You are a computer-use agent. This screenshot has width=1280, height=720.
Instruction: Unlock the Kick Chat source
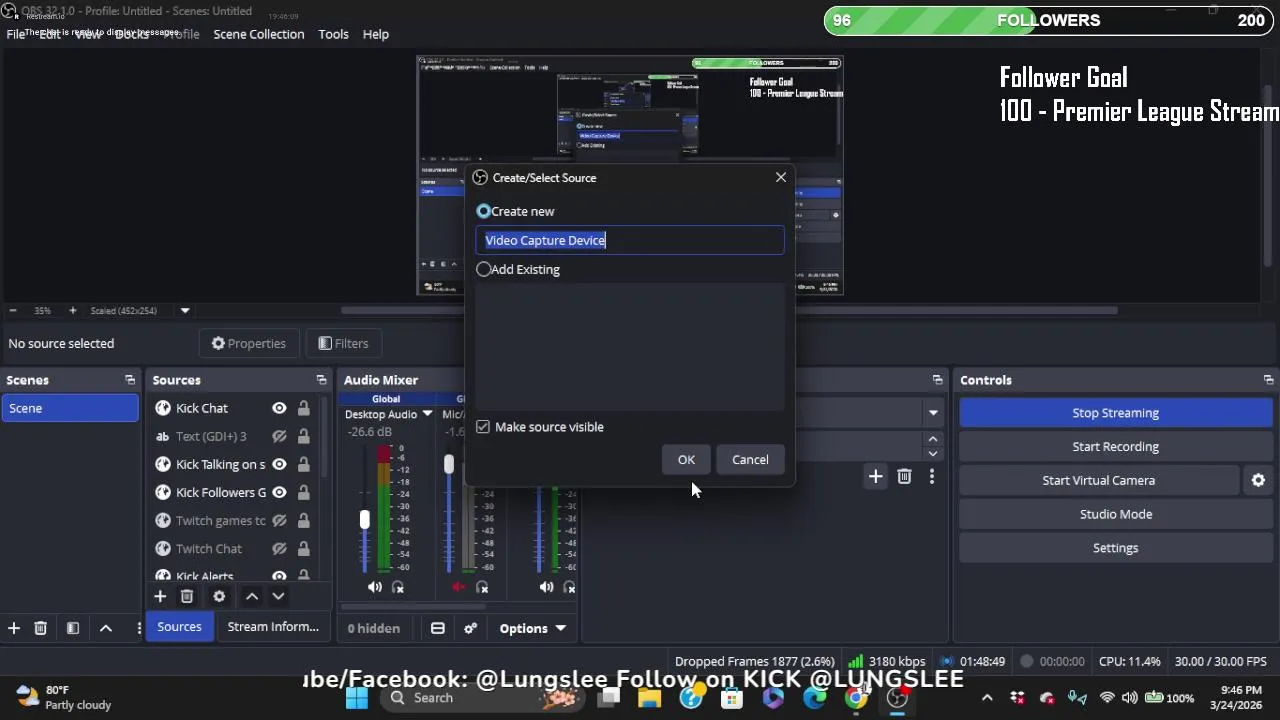point(303,408)
